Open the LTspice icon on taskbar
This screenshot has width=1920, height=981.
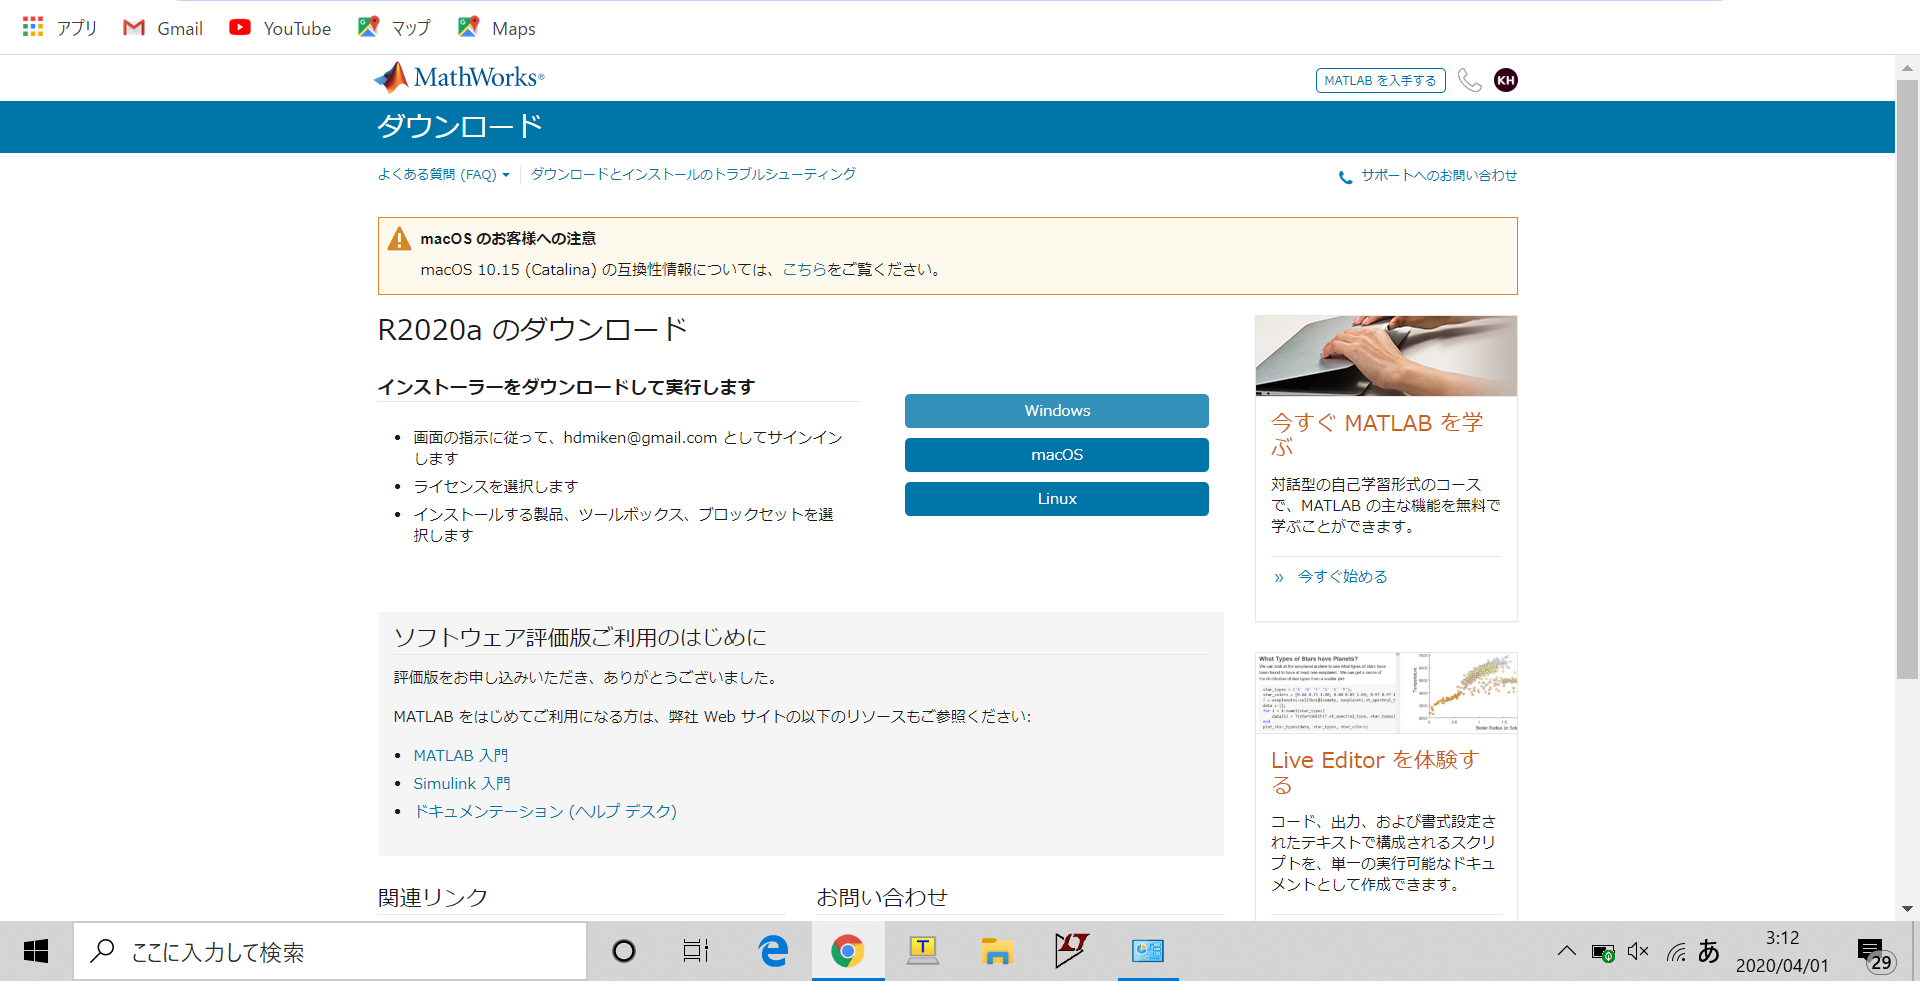1072,951
